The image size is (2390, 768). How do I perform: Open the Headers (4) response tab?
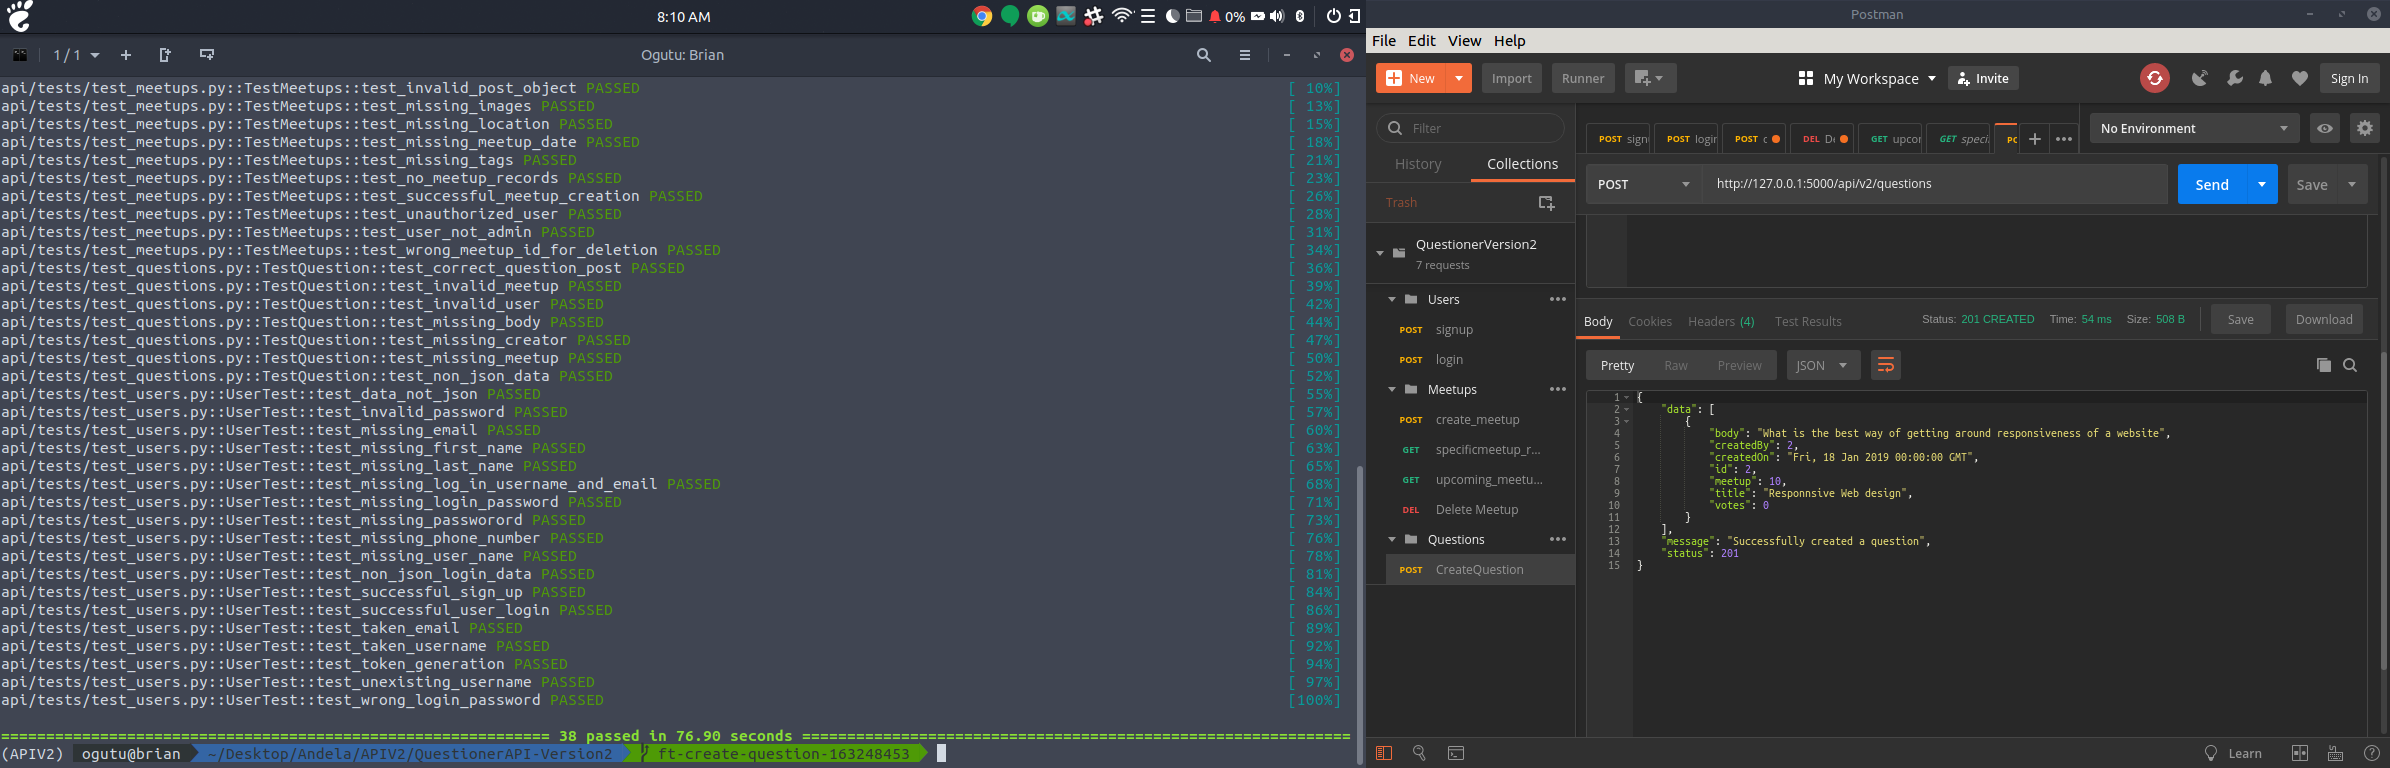1721,321
